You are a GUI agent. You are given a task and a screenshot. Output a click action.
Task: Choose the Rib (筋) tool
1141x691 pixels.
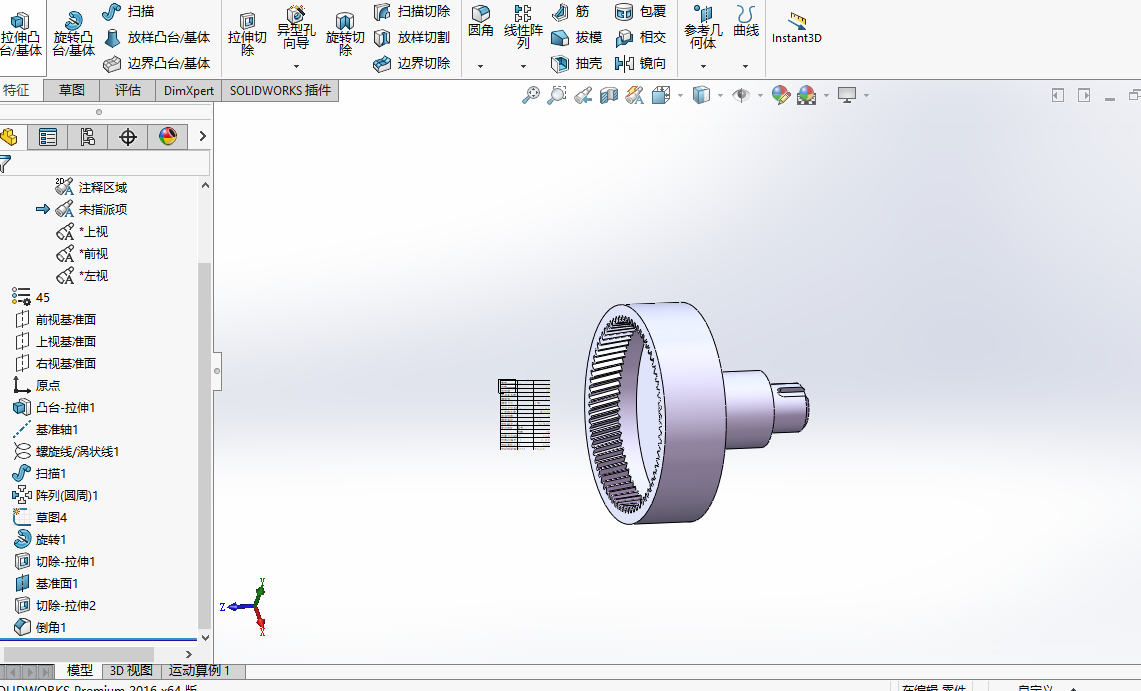pyautogui.click(x=570, y=12)
